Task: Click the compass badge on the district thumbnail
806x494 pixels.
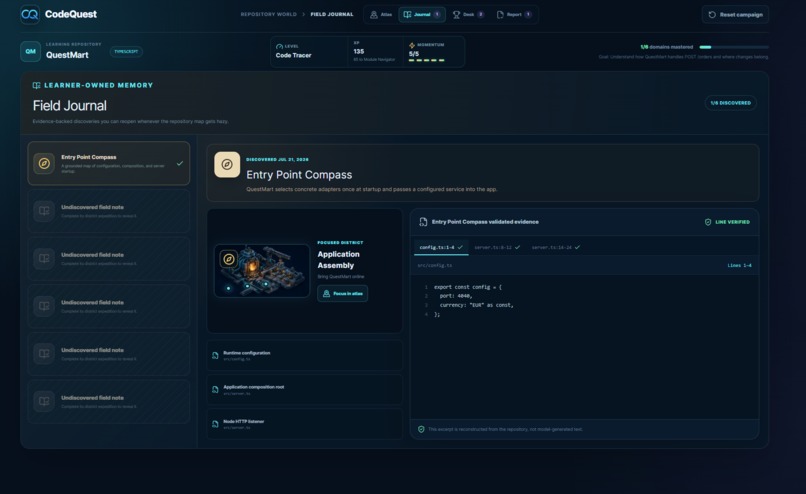Action: (x=229, y=259)
